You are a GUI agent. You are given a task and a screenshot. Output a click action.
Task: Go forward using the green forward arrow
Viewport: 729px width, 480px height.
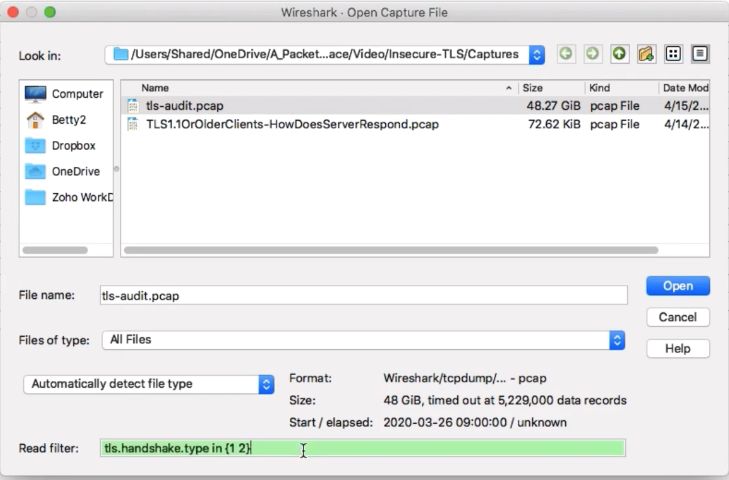[592, 54]
